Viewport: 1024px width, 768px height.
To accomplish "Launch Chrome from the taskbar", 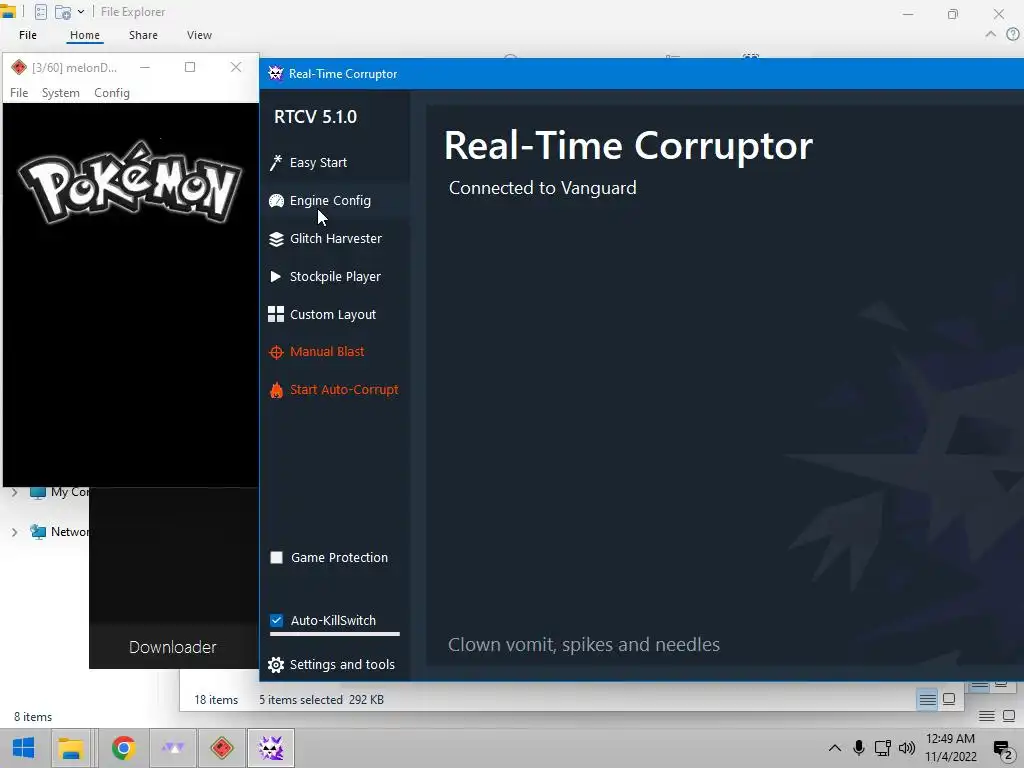I will click(123, 748).
